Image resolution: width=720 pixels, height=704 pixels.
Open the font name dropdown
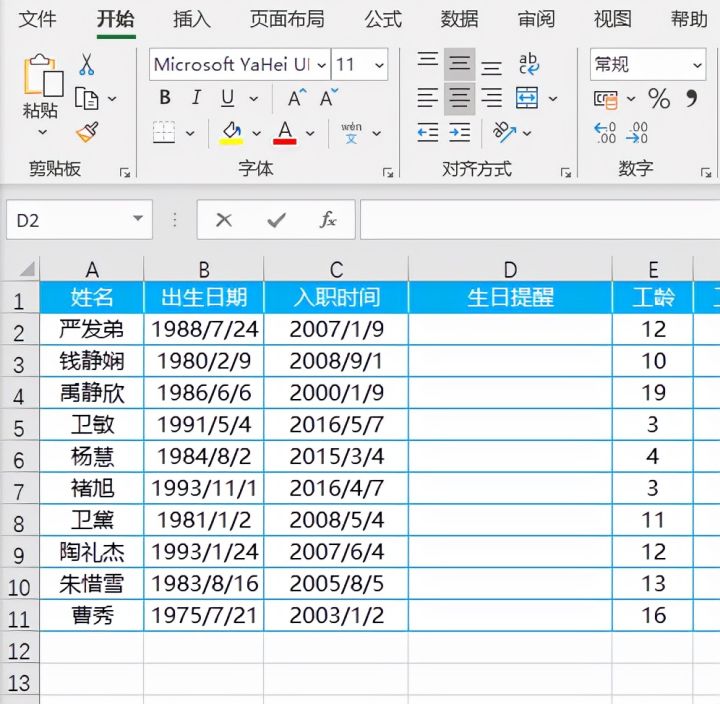[322, 65]
